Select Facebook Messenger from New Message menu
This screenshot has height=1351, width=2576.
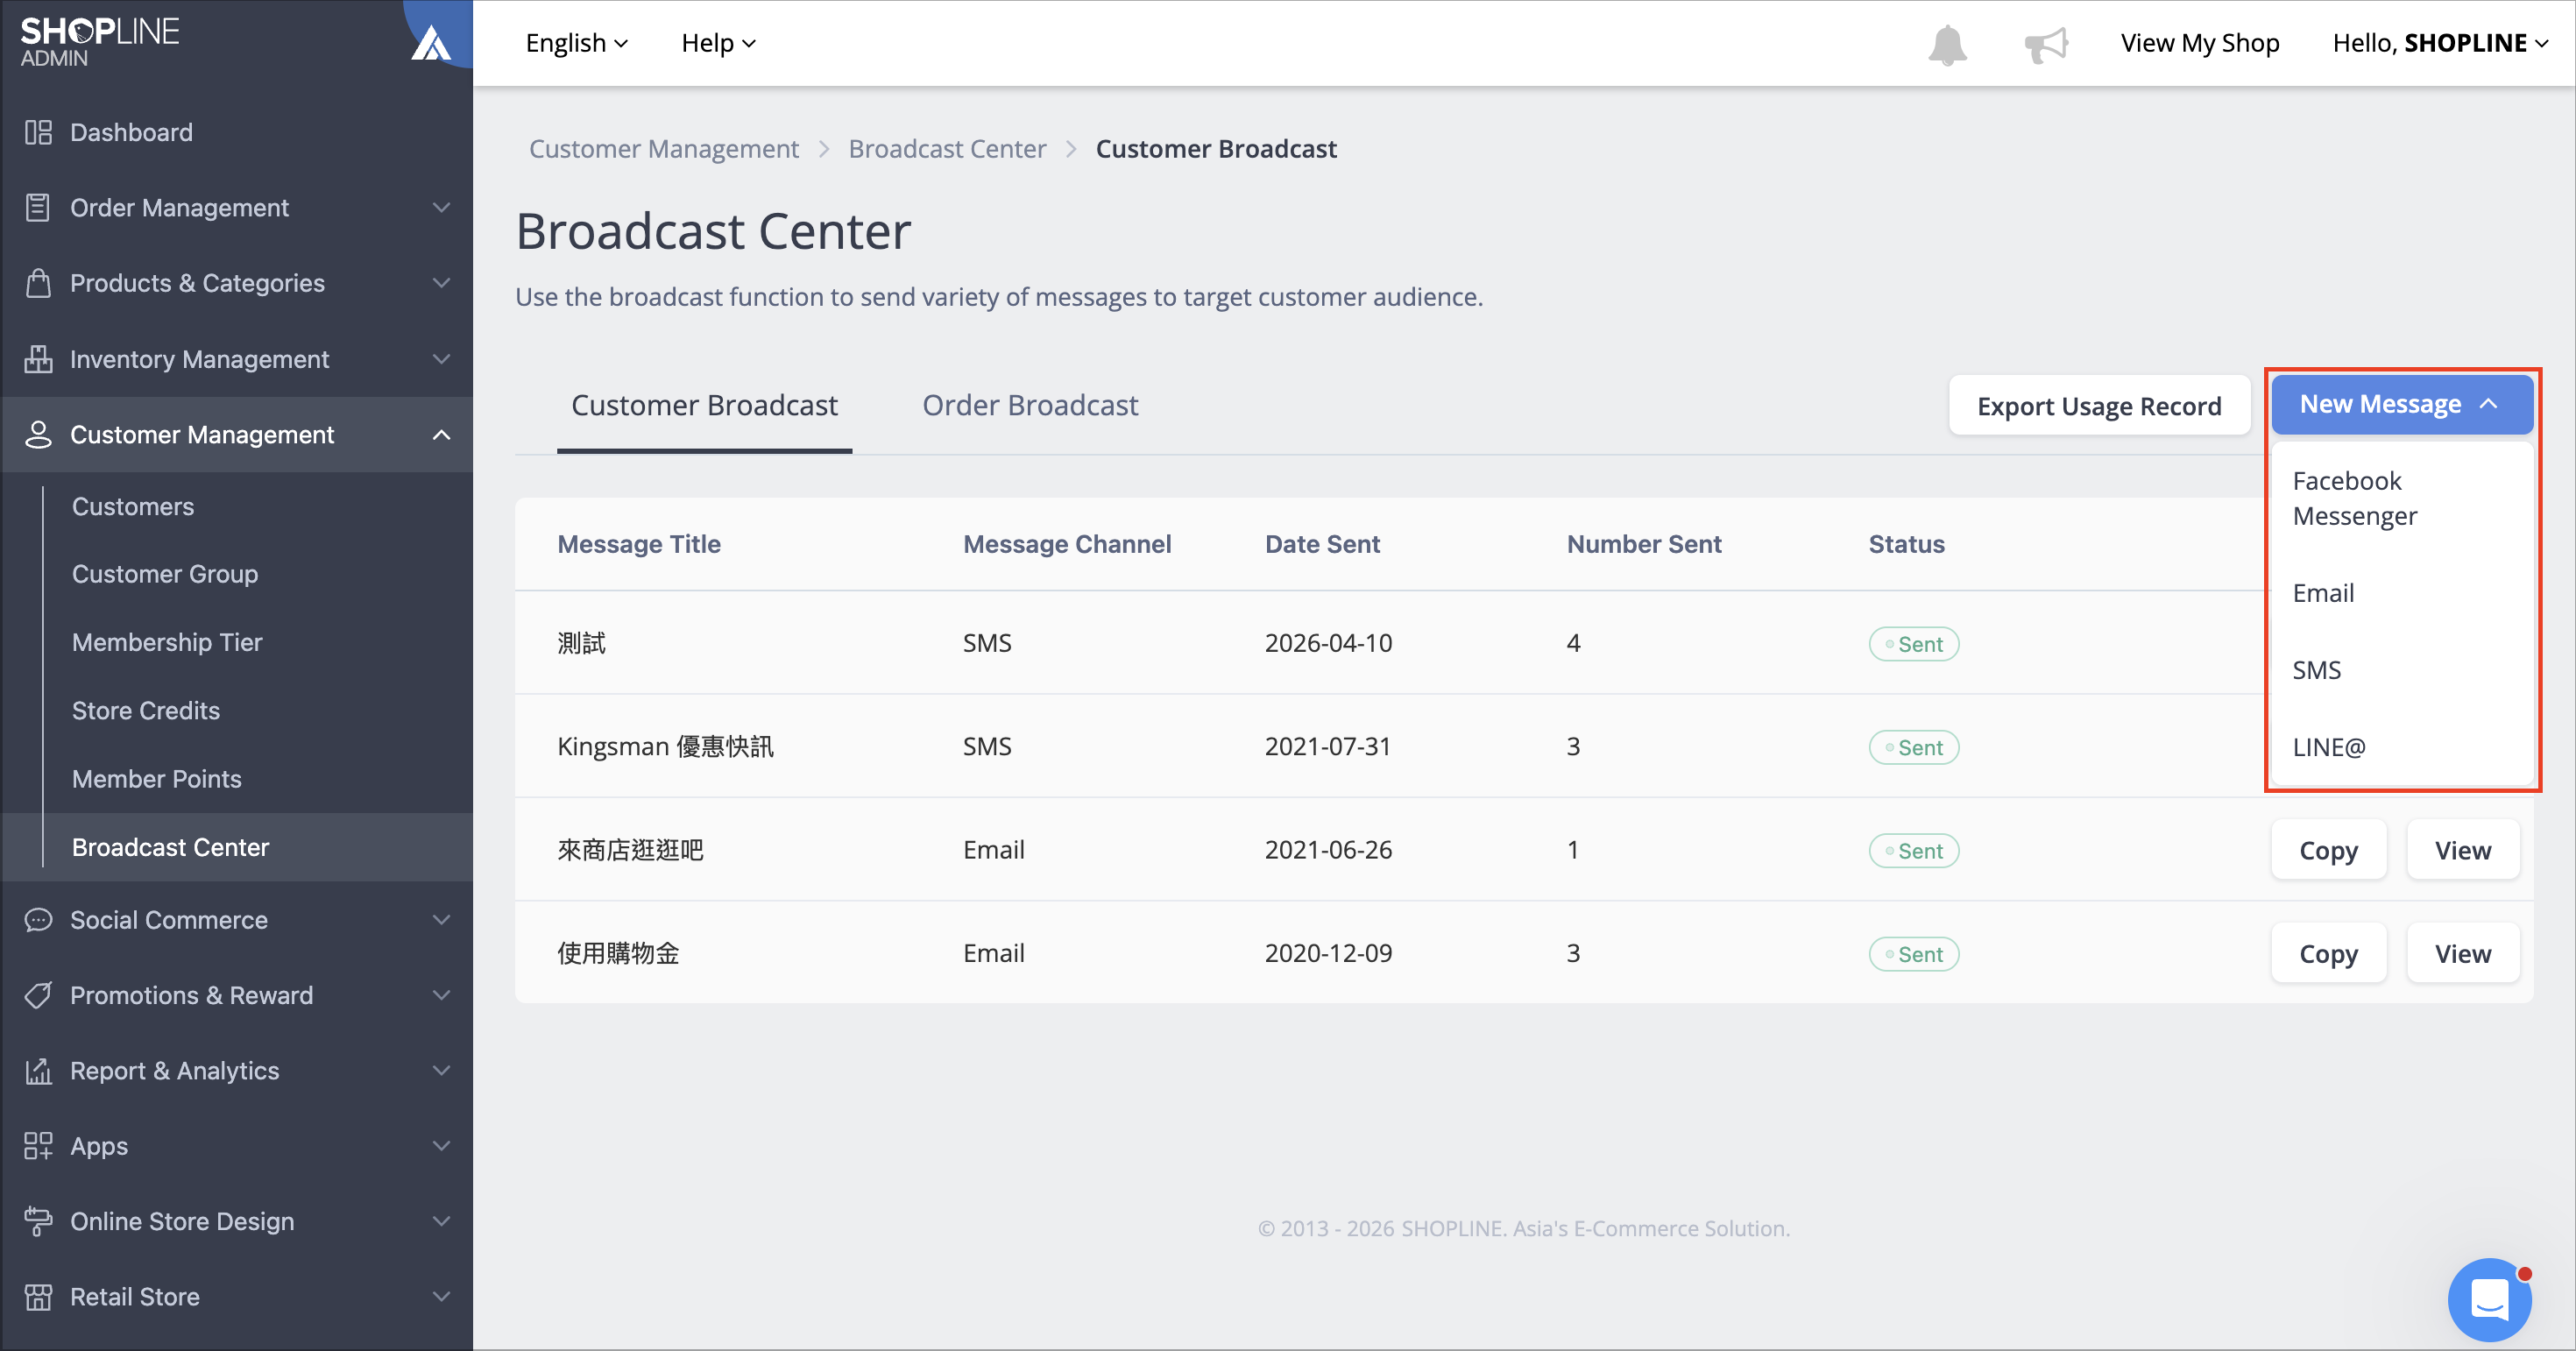point(2402,498)
